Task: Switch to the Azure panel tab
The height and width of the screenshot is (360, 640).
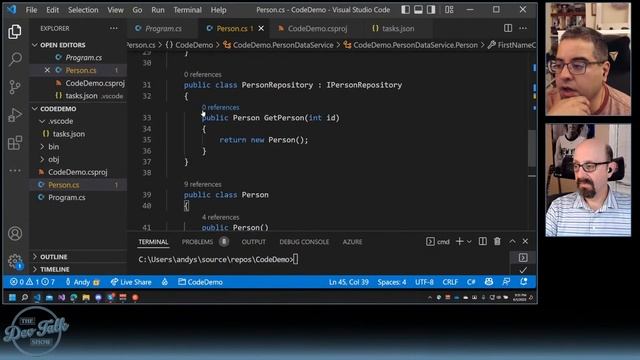Action: 352,242
